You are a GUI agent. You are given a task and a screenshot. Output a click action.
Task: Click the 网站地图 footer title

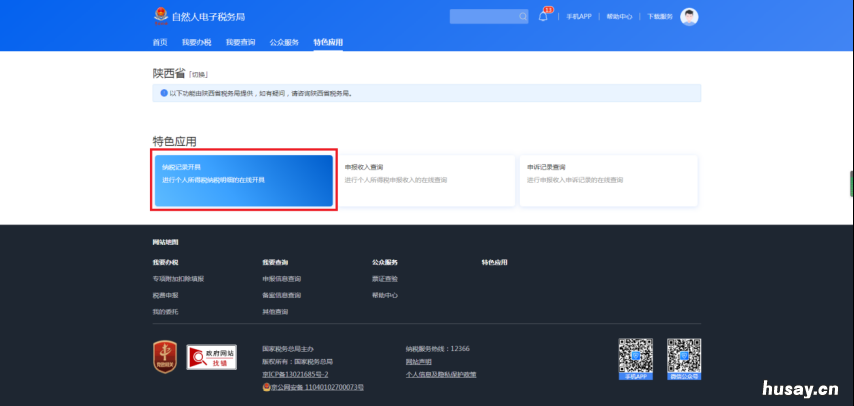point(165,242)
